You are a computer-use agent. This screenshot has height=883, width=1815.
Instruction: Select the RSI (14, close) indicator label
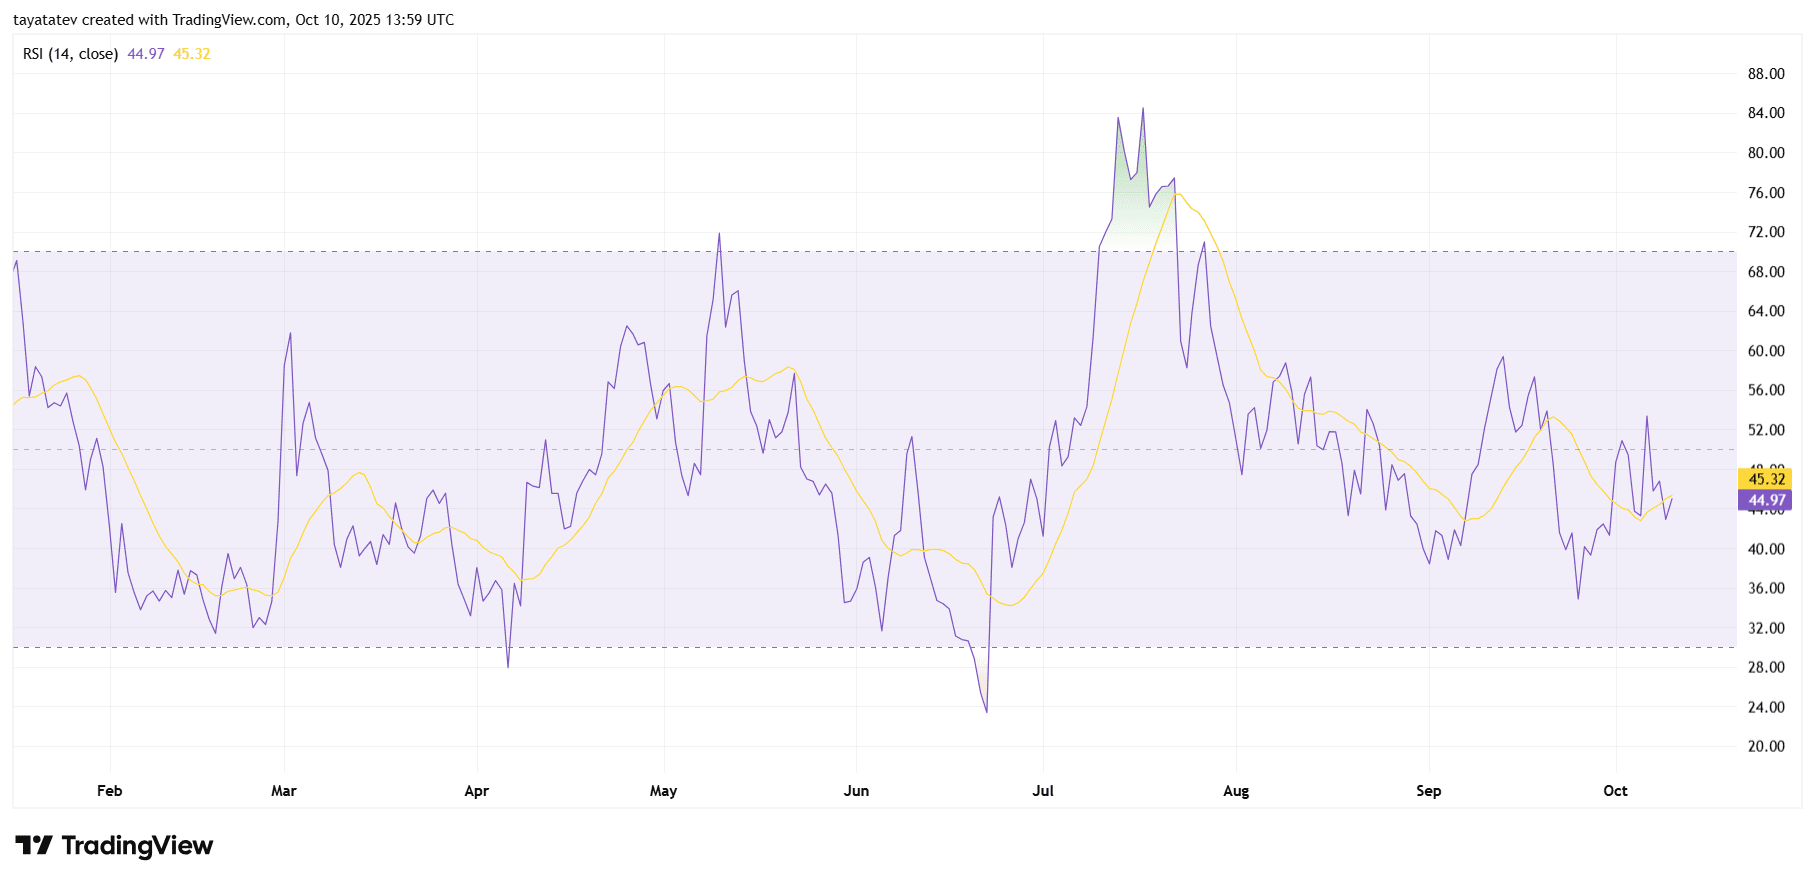(70, 54)
